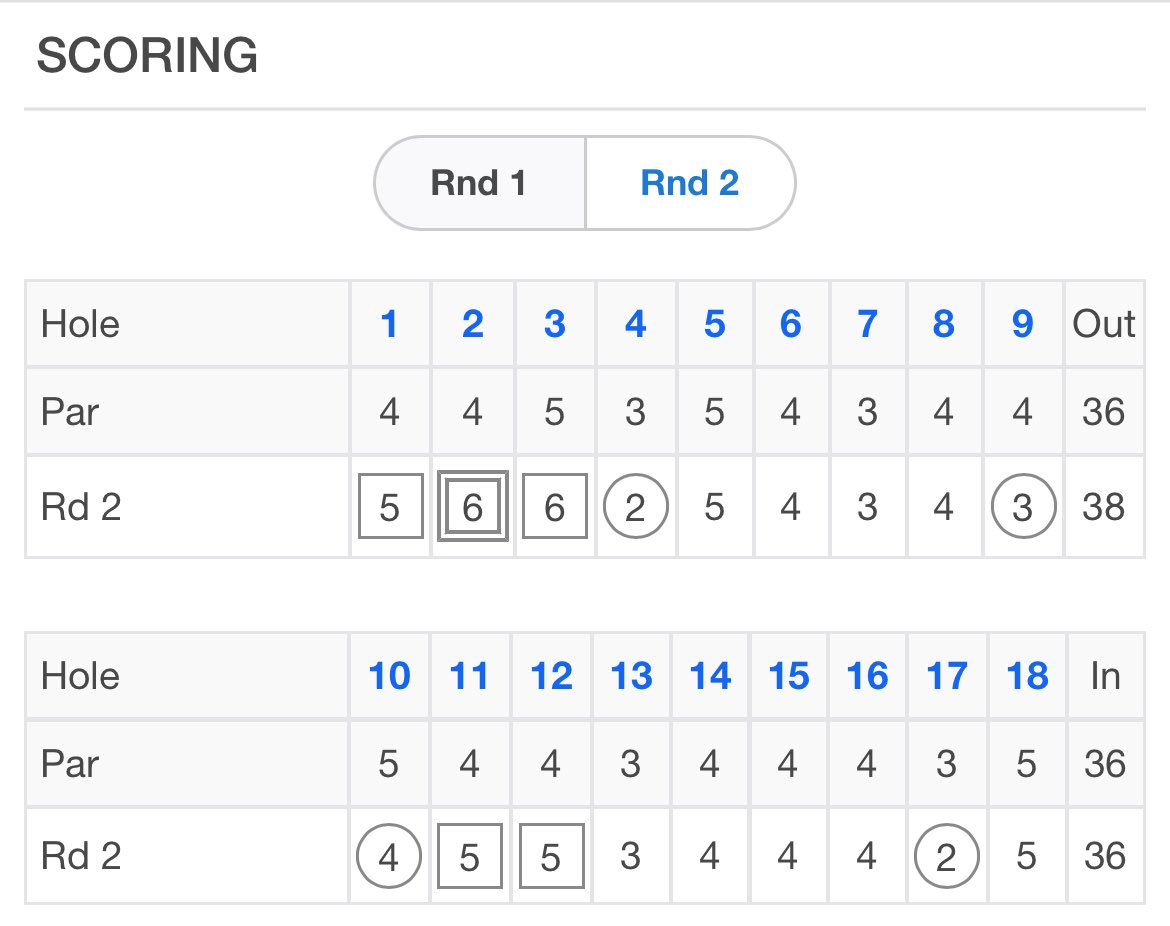
Task: Click hole 4 header link
Action: coord(635,324)
